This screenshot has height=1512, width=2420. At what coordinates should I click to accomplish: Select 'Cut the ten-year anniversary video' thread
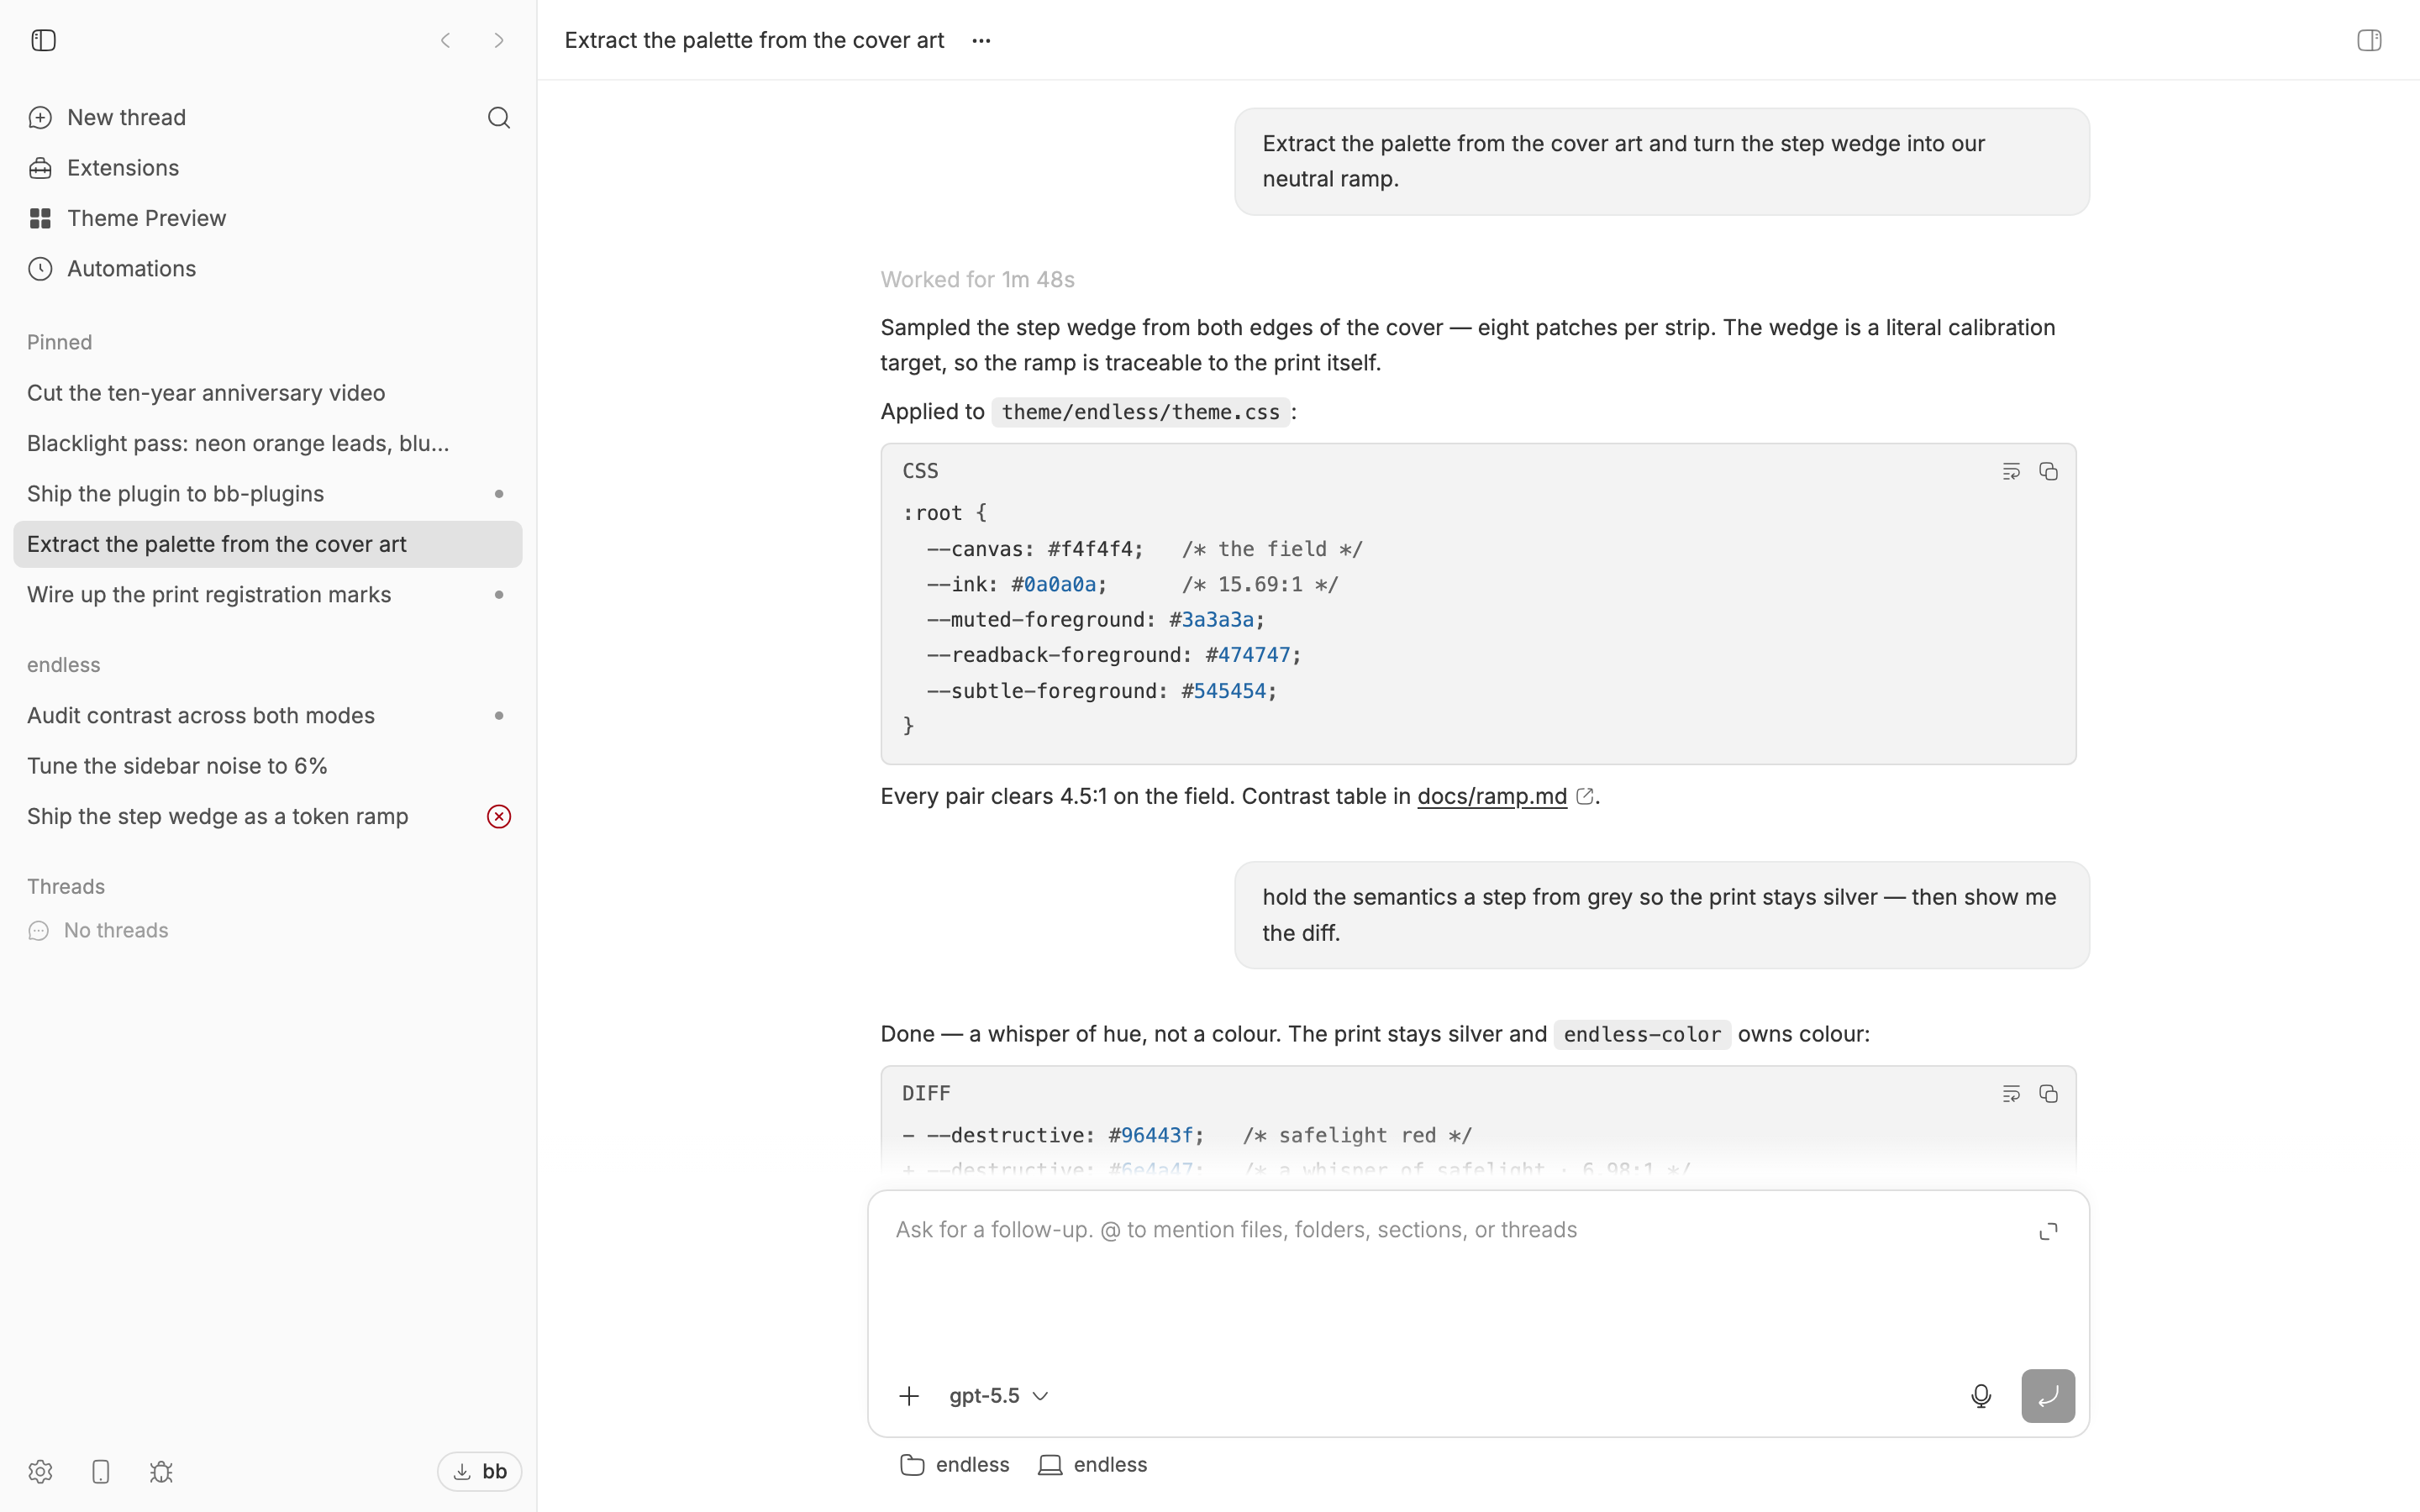point(268,393)
